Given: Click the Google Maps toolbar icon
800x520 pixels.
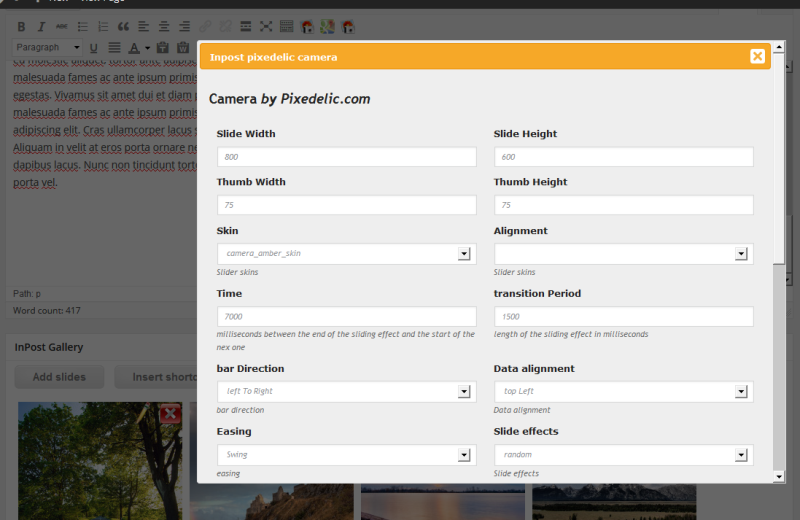Looking at the screenshot, I should point(328,27).
